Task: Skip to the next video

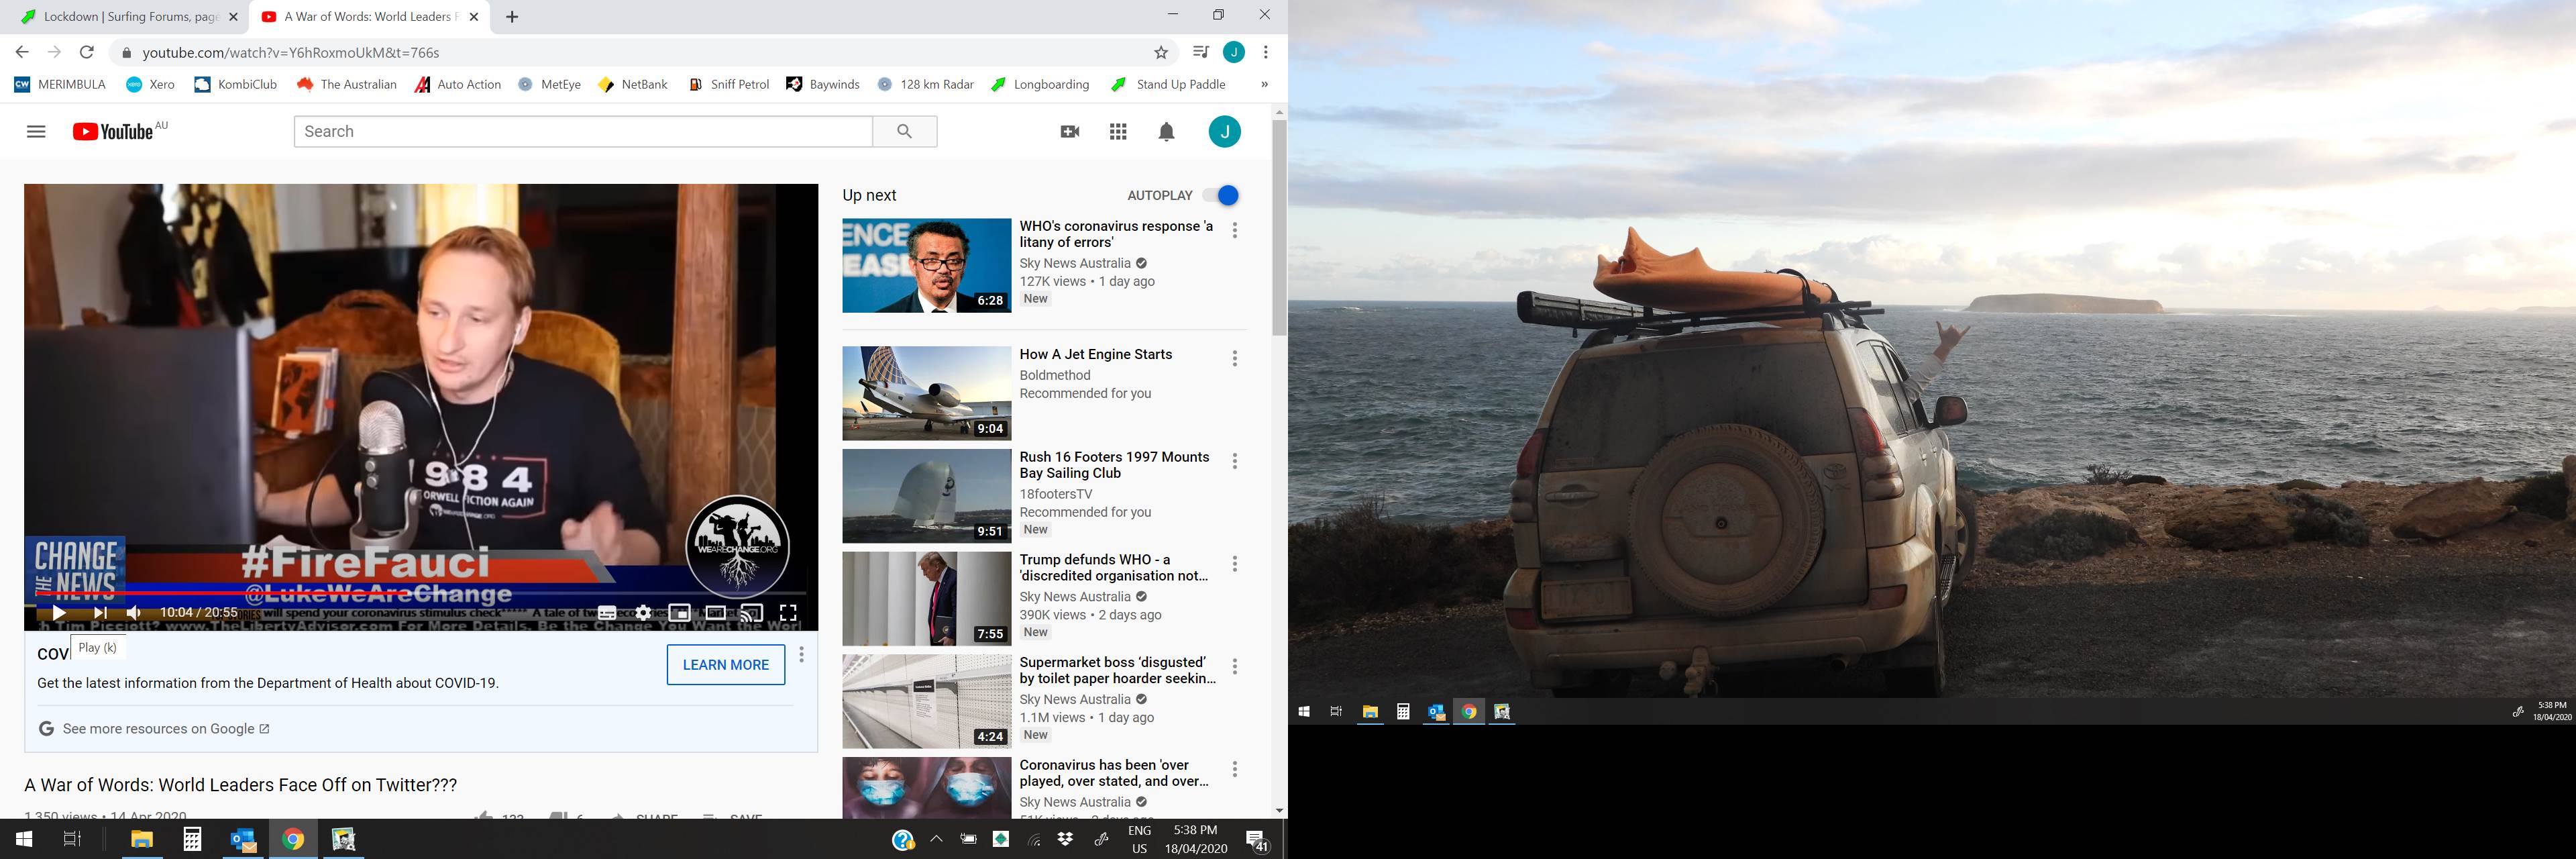Action: (x=100, y=612)
